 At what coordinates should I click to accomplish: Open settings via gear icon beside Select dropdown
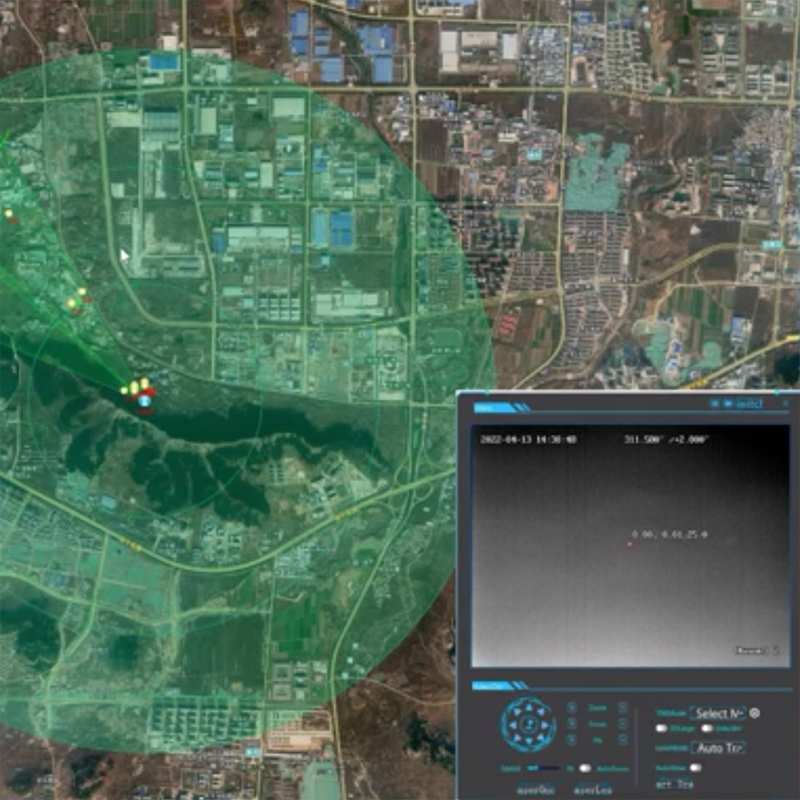pos(753,711)
